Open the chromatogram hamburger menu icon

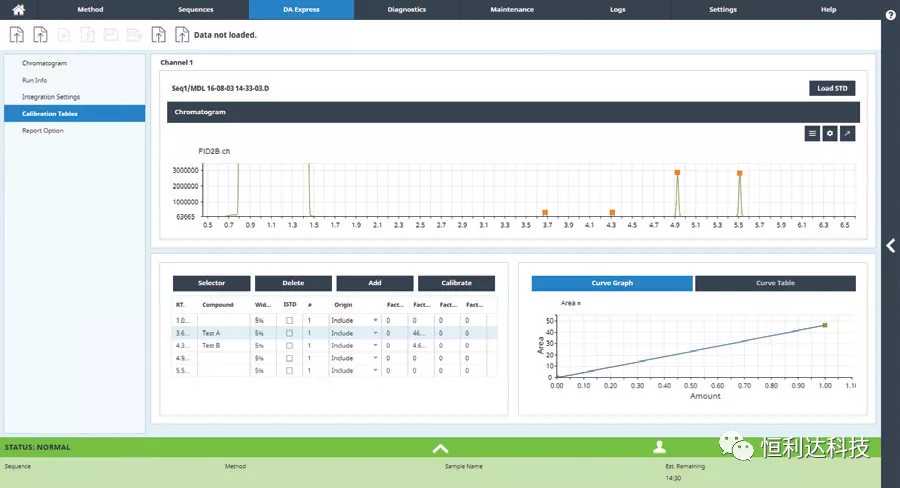click(812, 133)
